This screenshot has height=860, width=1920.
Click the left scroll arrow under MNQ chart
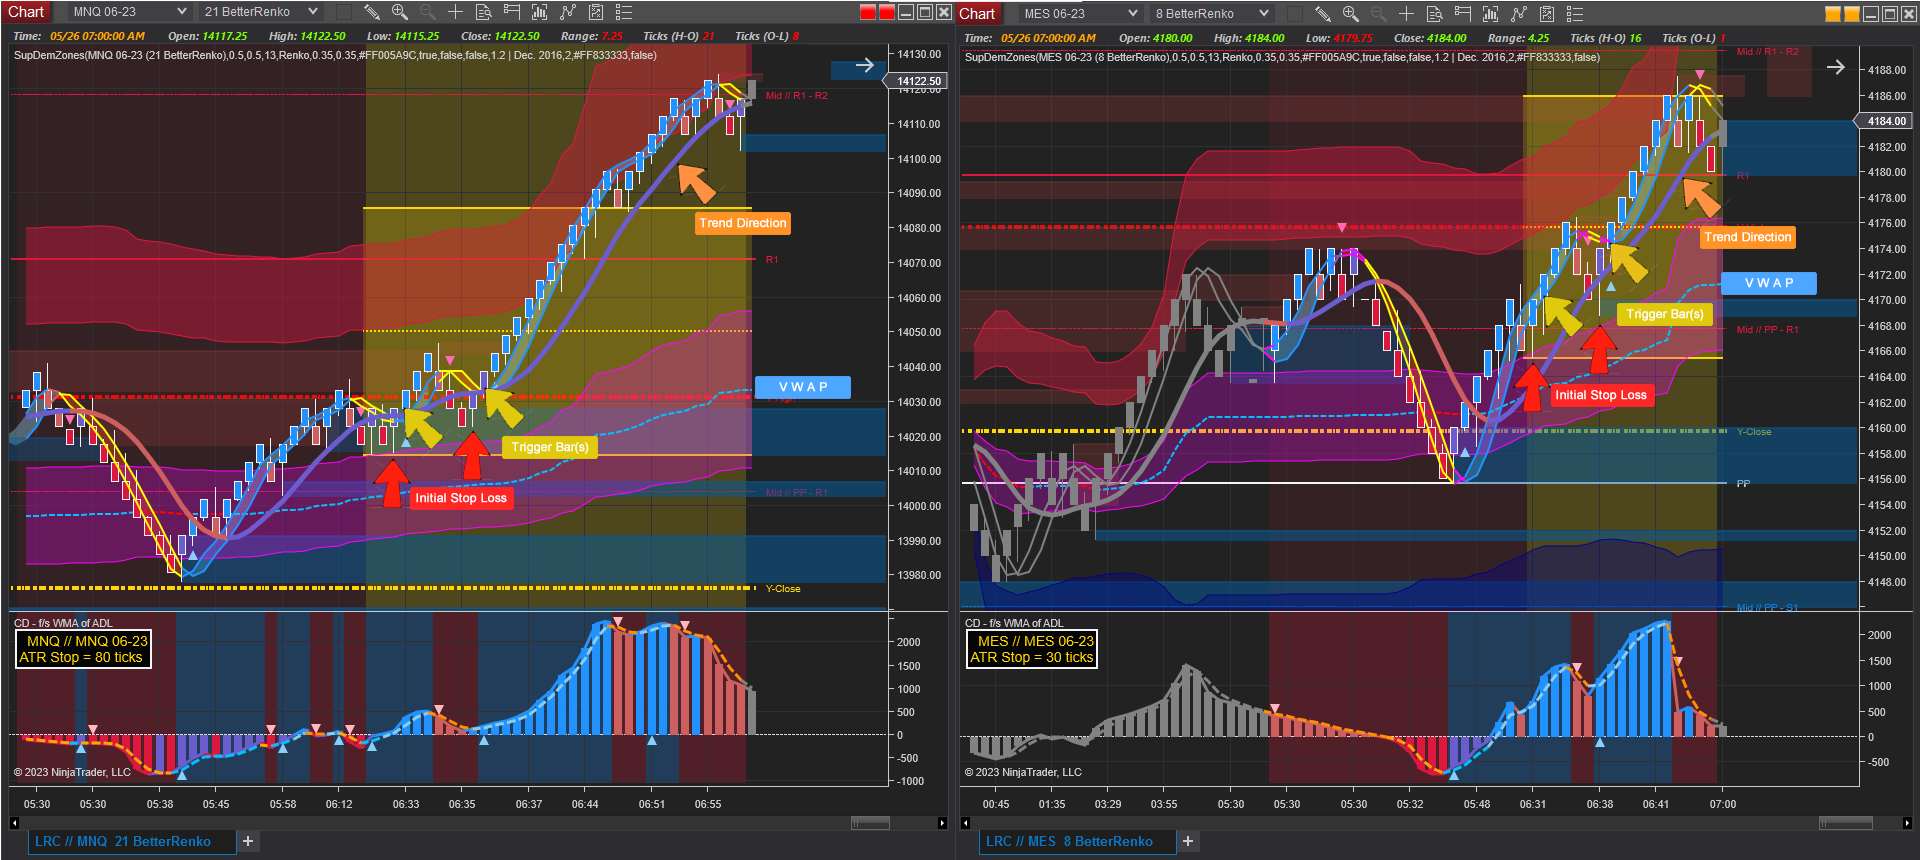14,823
